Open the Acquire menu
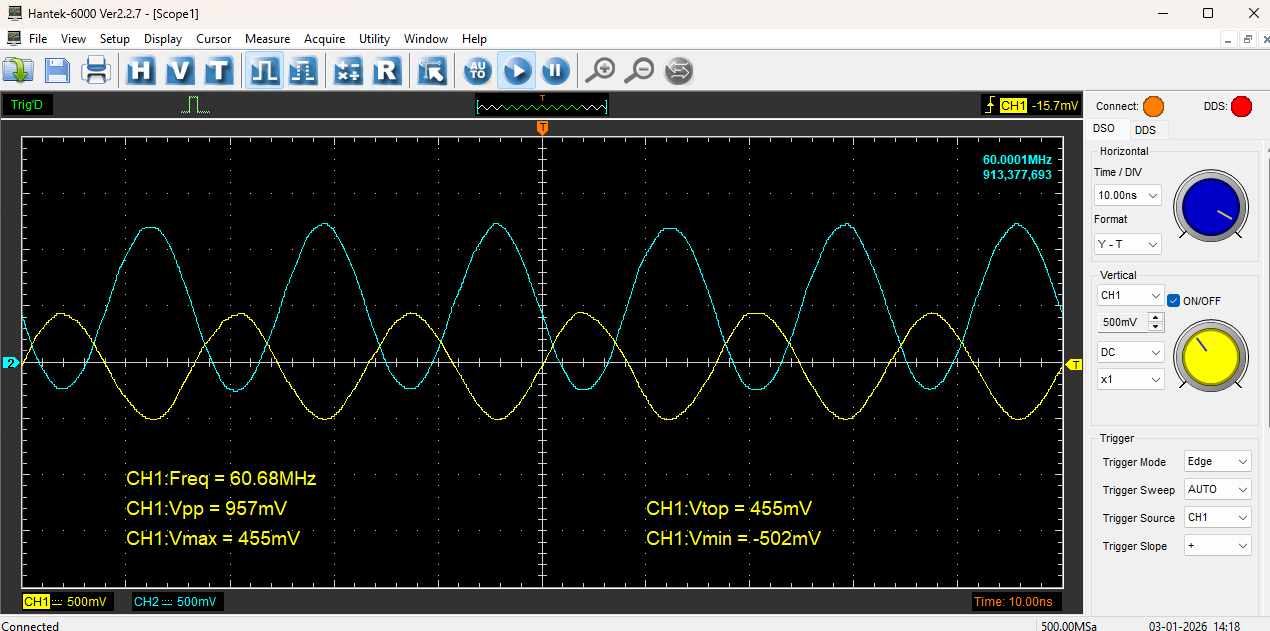1270x631 pixels. pyautogui.click(x=325, y=39)
